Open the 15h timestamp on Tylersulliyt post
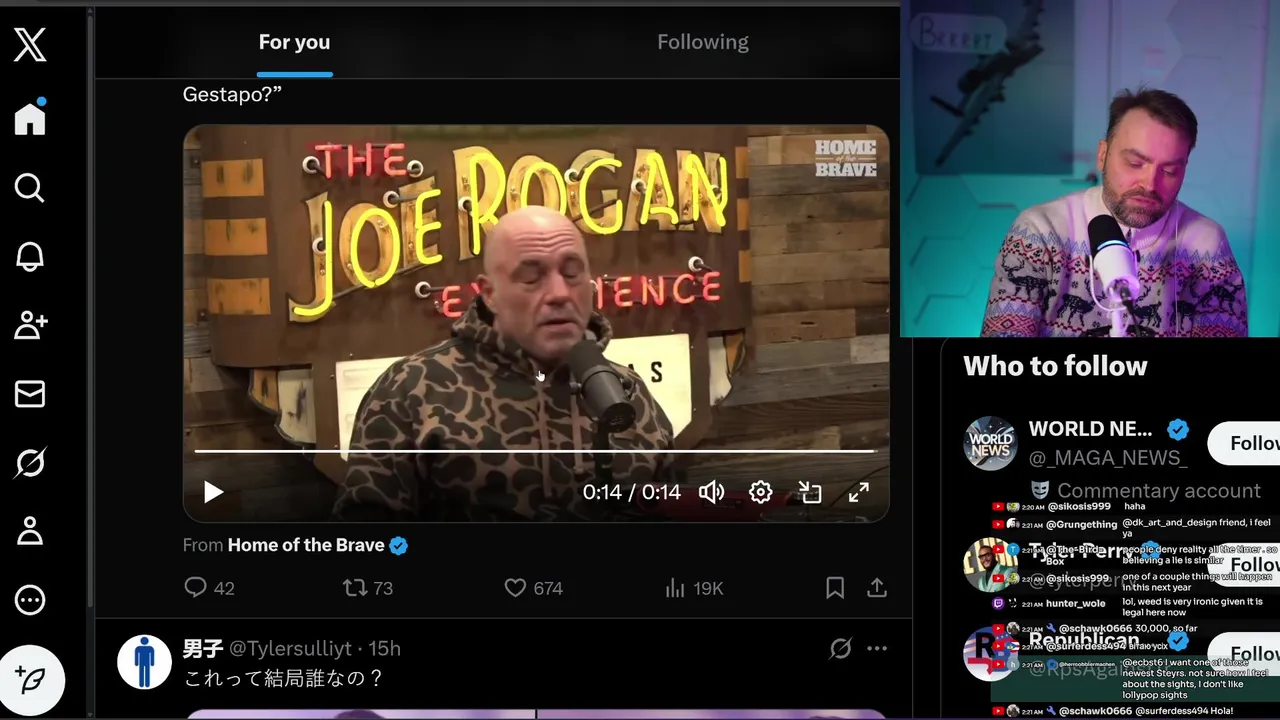 click(x=385, y=649)
